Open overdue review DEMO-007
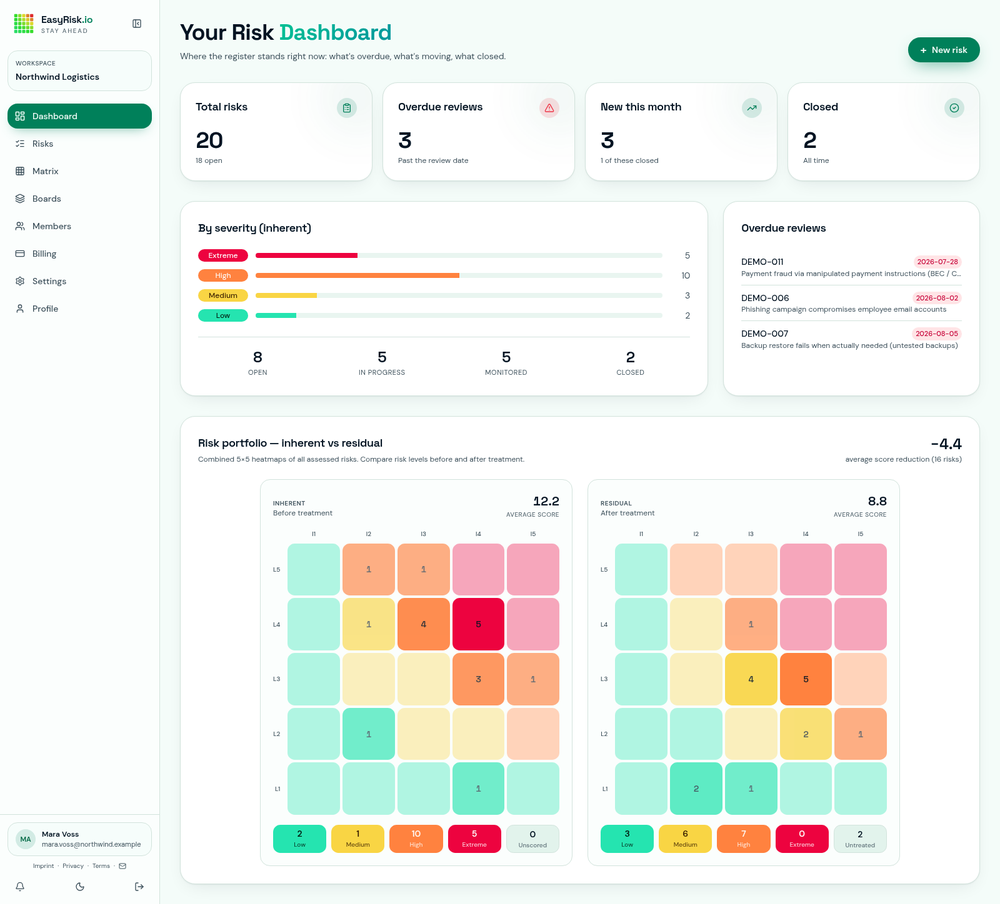This screenshot has height=904, width=1000. click(851, 339)
